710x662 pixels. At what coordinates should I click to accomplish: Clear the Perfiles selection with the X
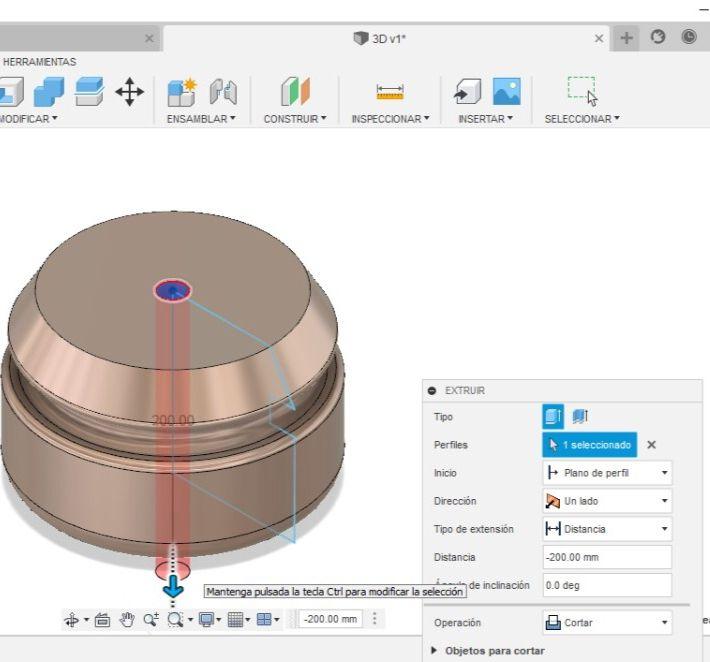(x=651, y=445)
